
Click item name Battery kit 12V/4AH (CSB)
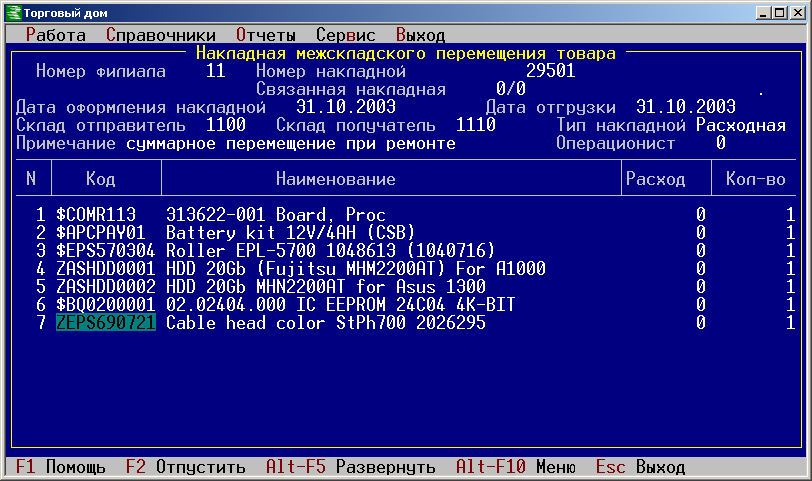point(291,232)
